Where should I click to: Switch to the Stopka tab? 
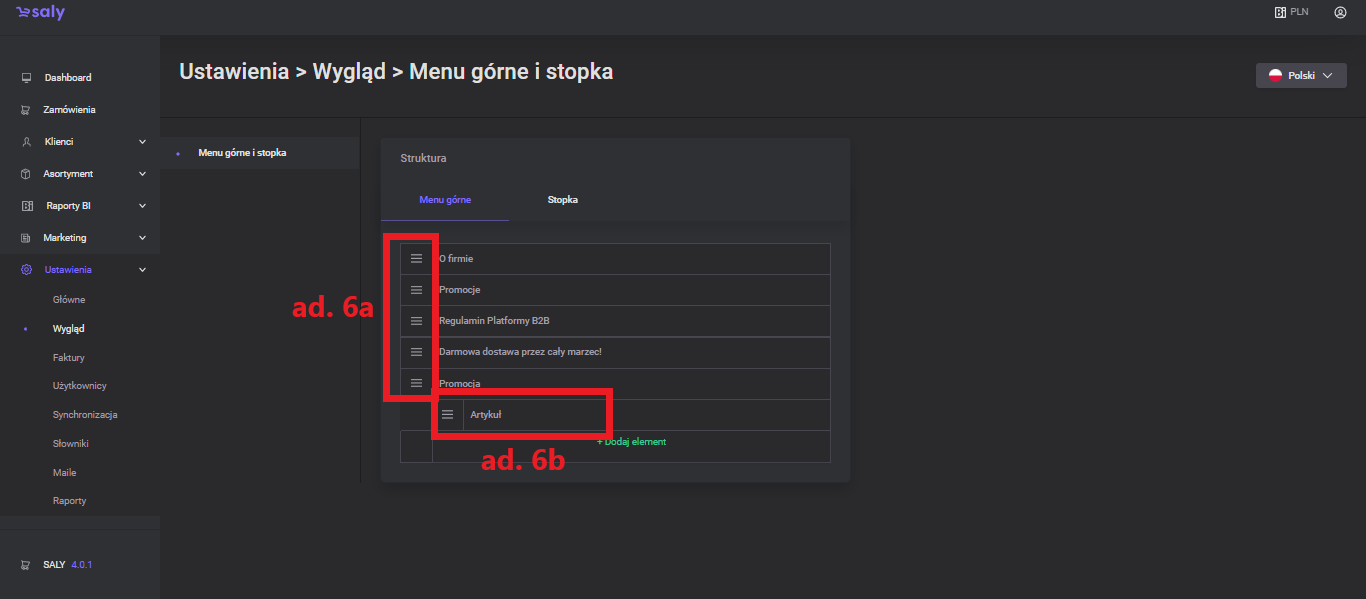[x=562, y=200]
